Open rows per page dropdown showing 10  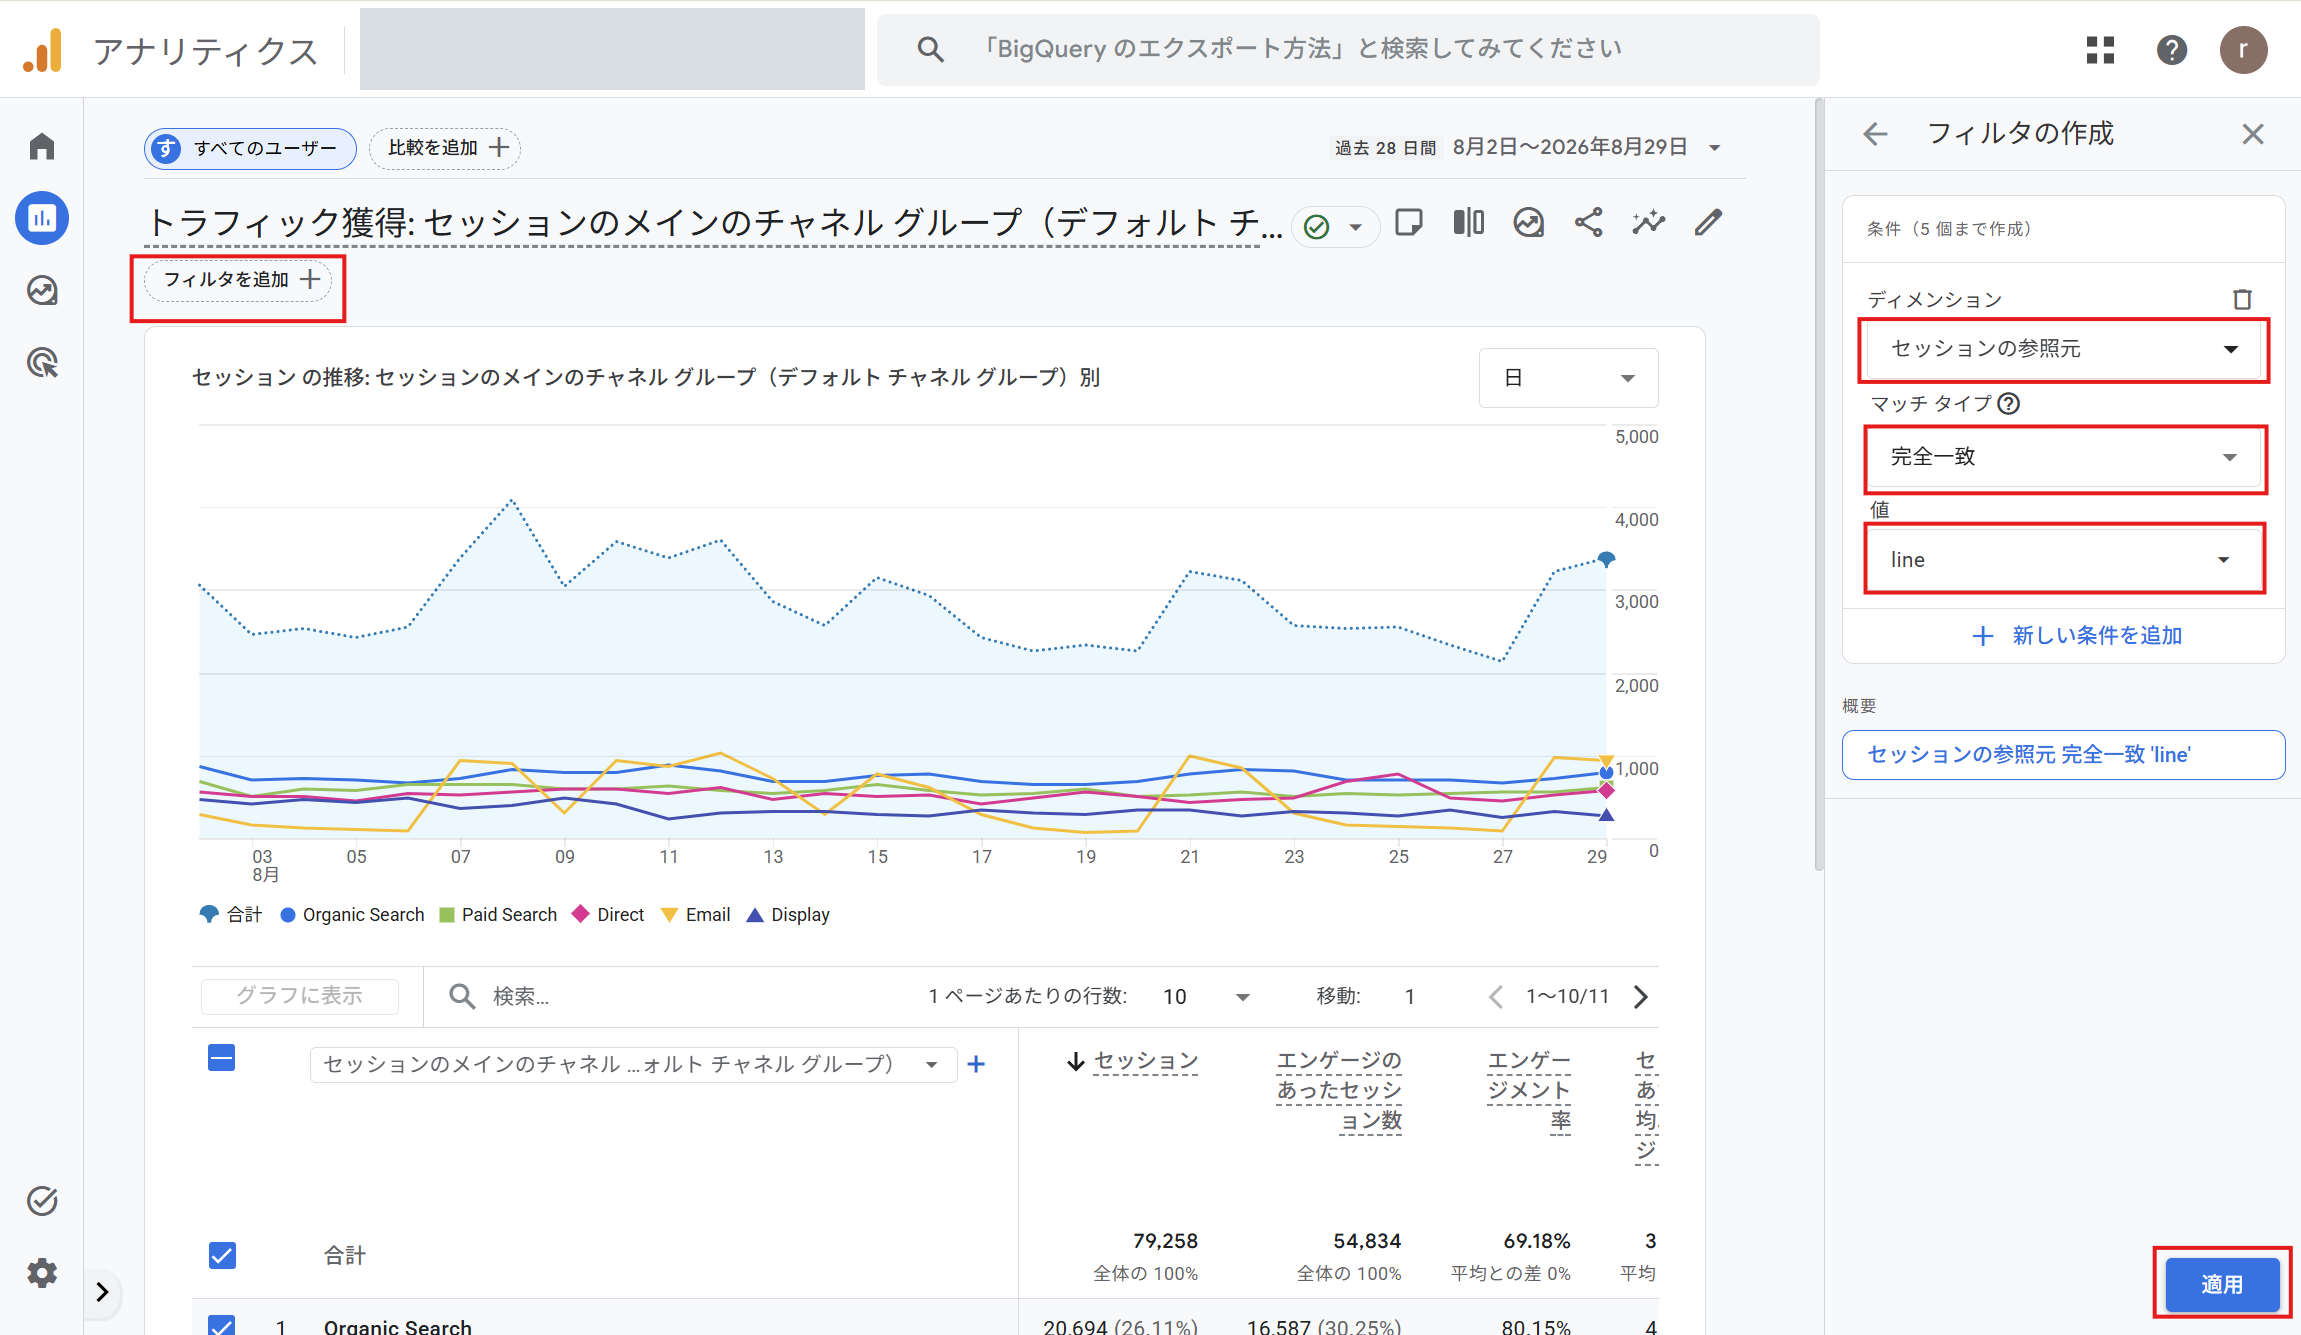point(1206,996)
